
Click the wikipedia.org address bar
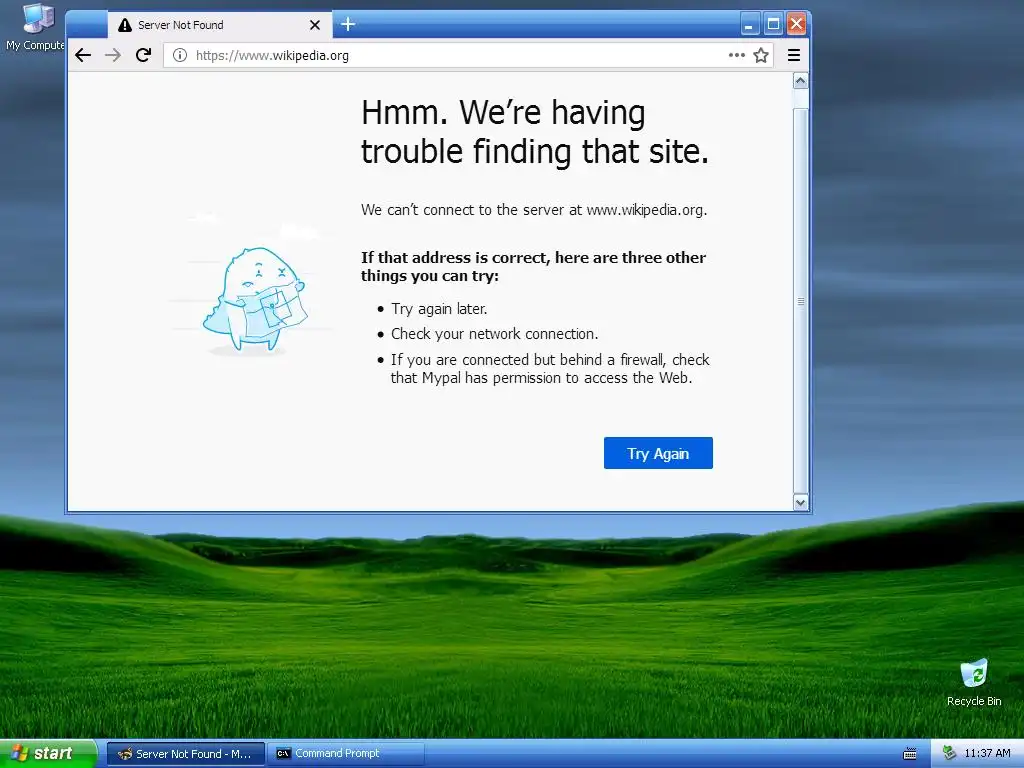click(468, 56)
